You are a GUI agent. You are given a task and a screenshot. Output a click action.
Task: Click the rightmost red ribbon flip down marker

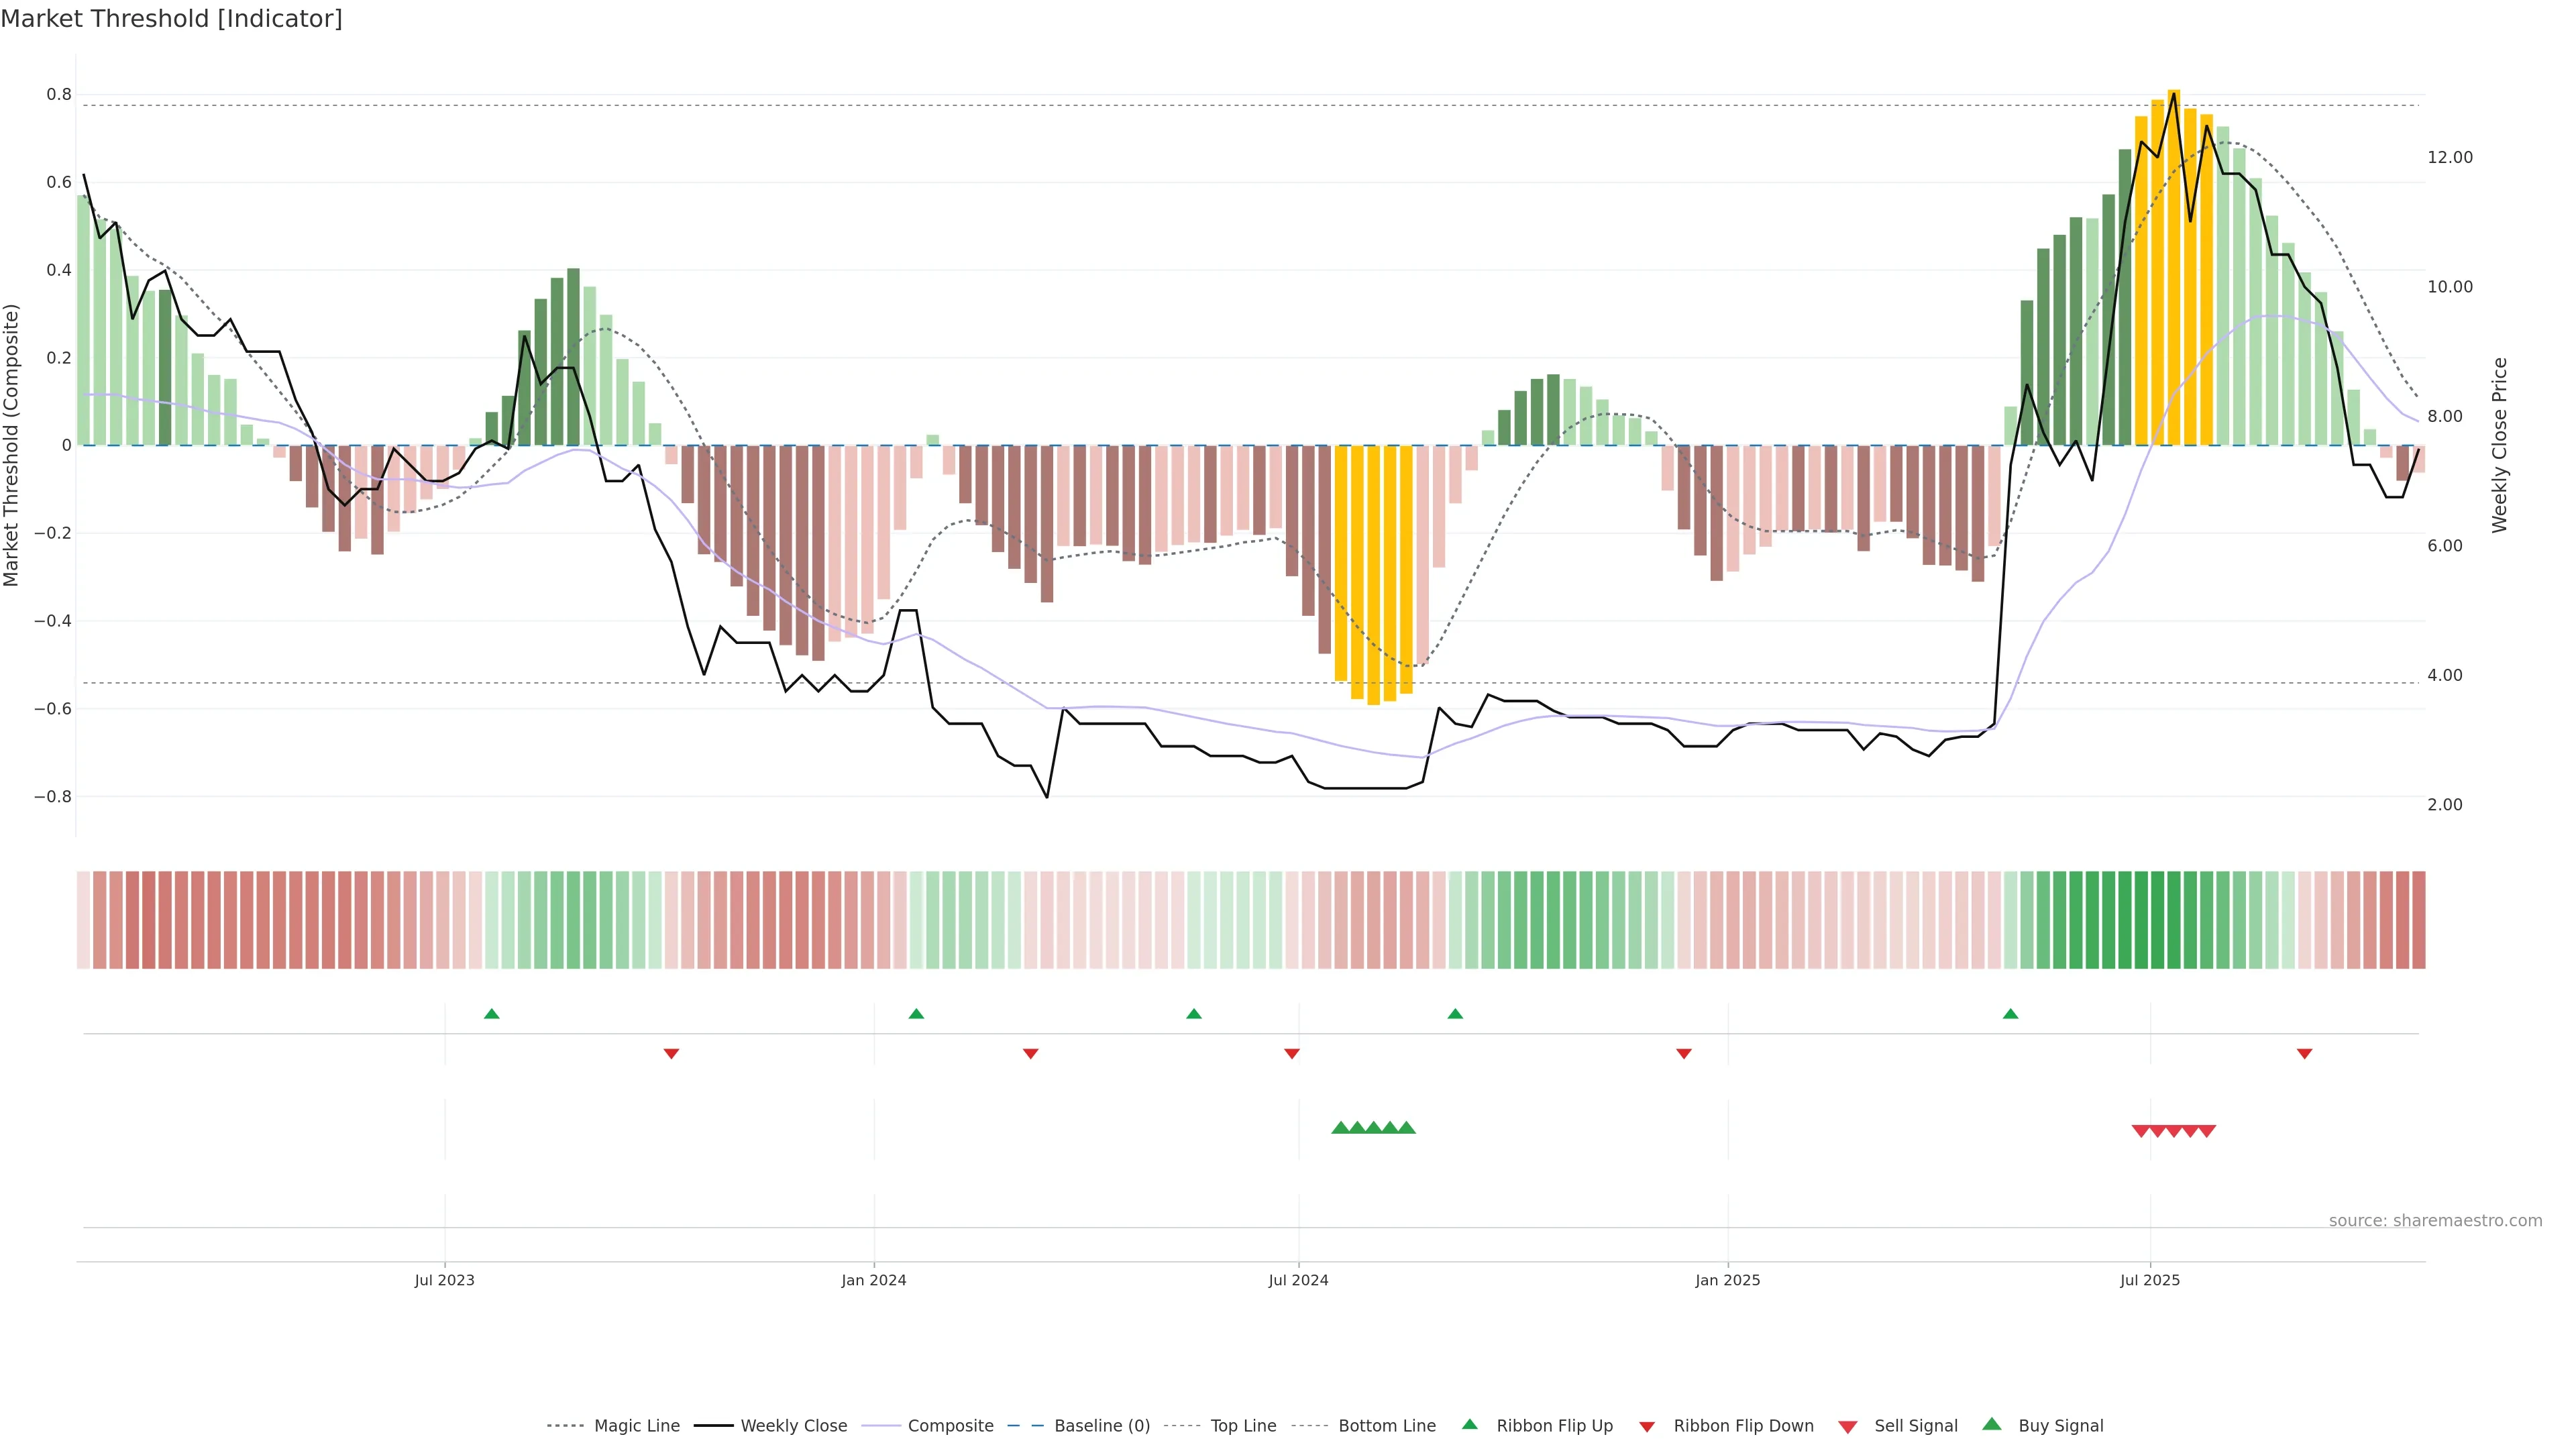(x=2304, y=1054)
